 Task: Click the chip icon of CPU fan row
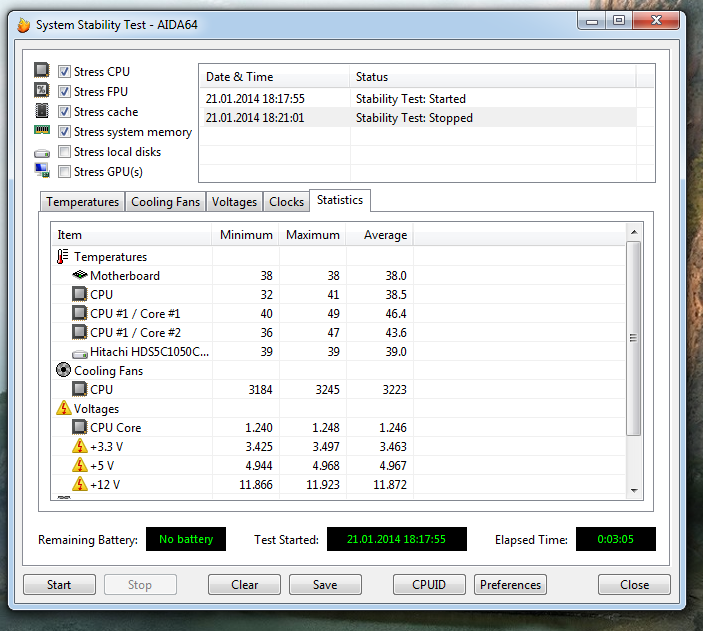[79, 389]
